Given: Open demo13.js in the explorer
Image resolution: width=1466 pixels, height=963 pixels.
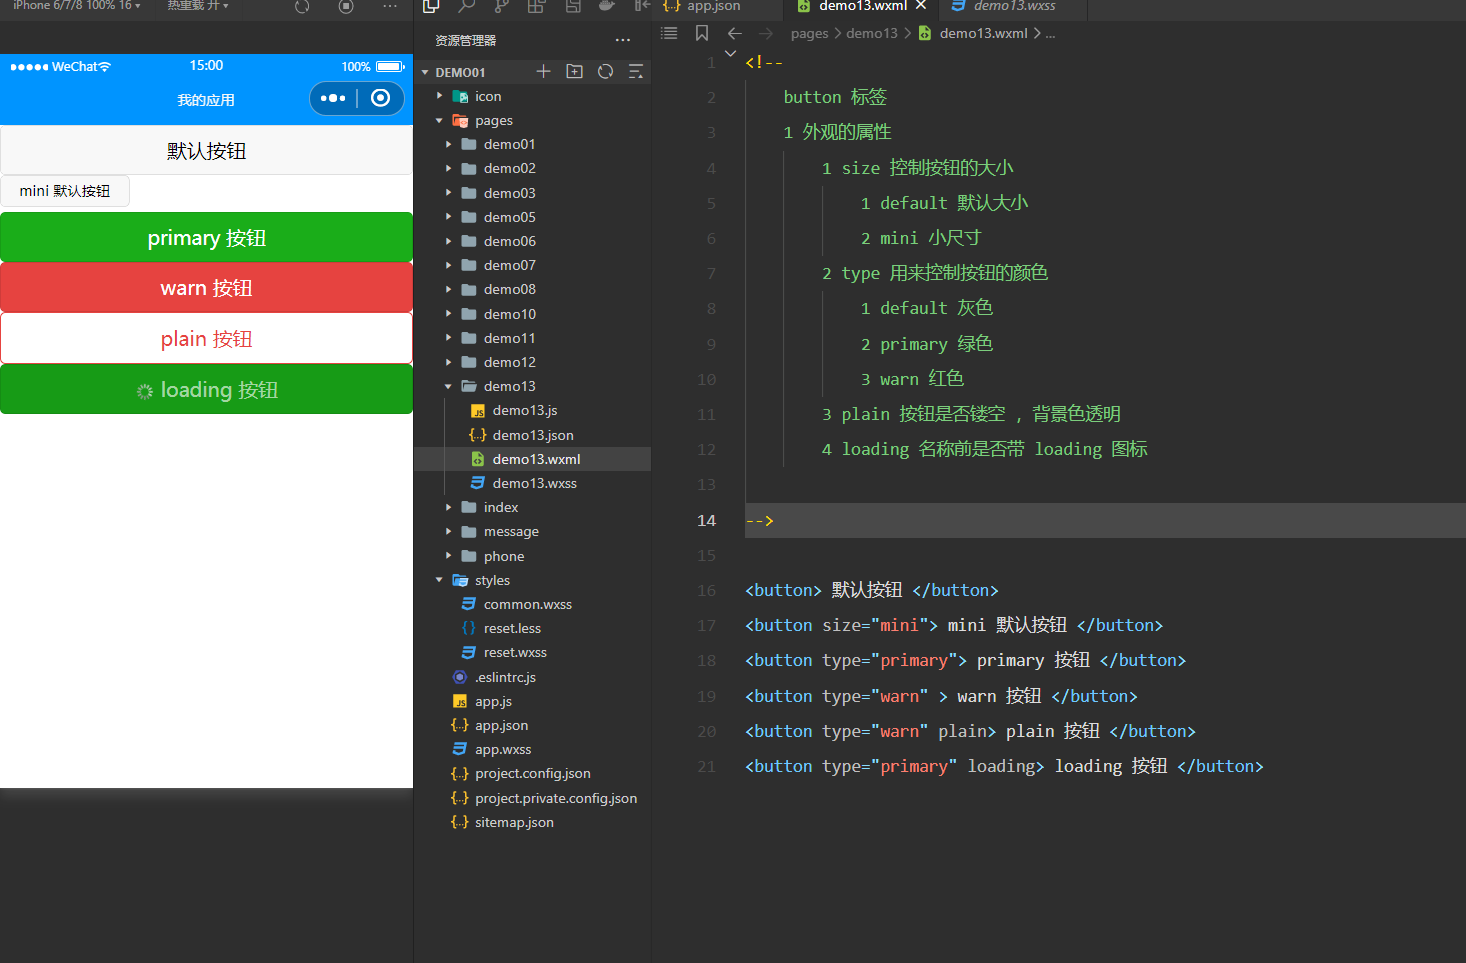Looking at the screenshot, I should point(524,410).
